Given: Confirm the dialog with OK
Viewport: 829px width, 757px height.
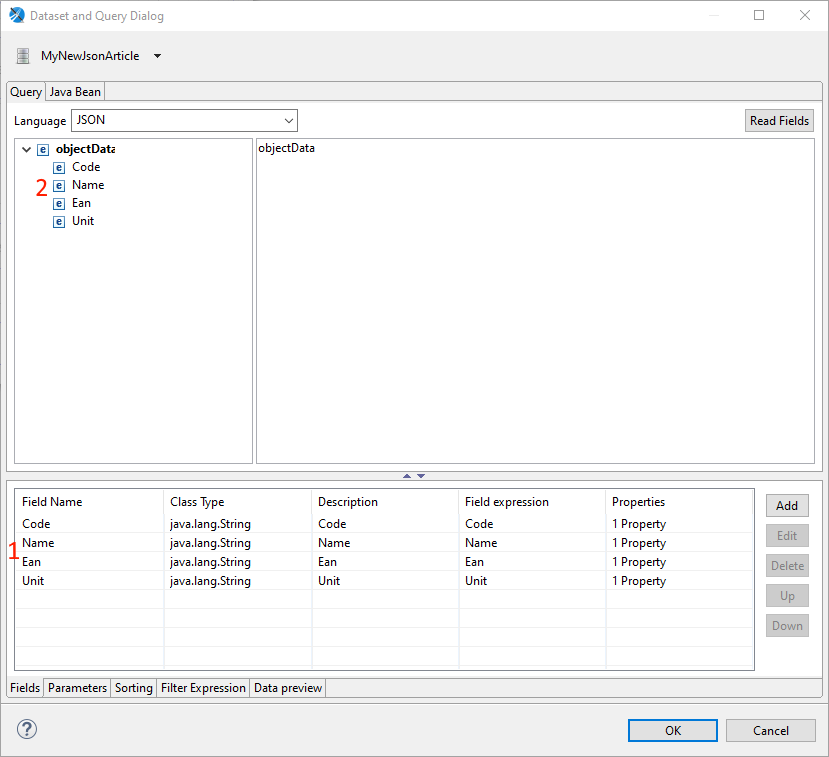Looking at the screenshot, I should click(672, 730).
